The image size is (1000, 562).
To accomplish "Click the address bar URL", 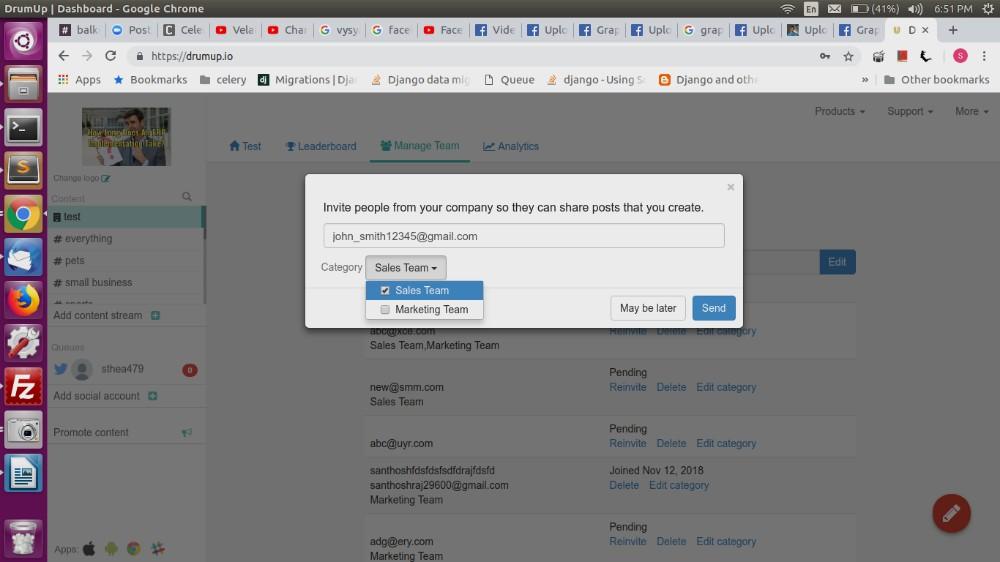I will [x=192, y=56].
